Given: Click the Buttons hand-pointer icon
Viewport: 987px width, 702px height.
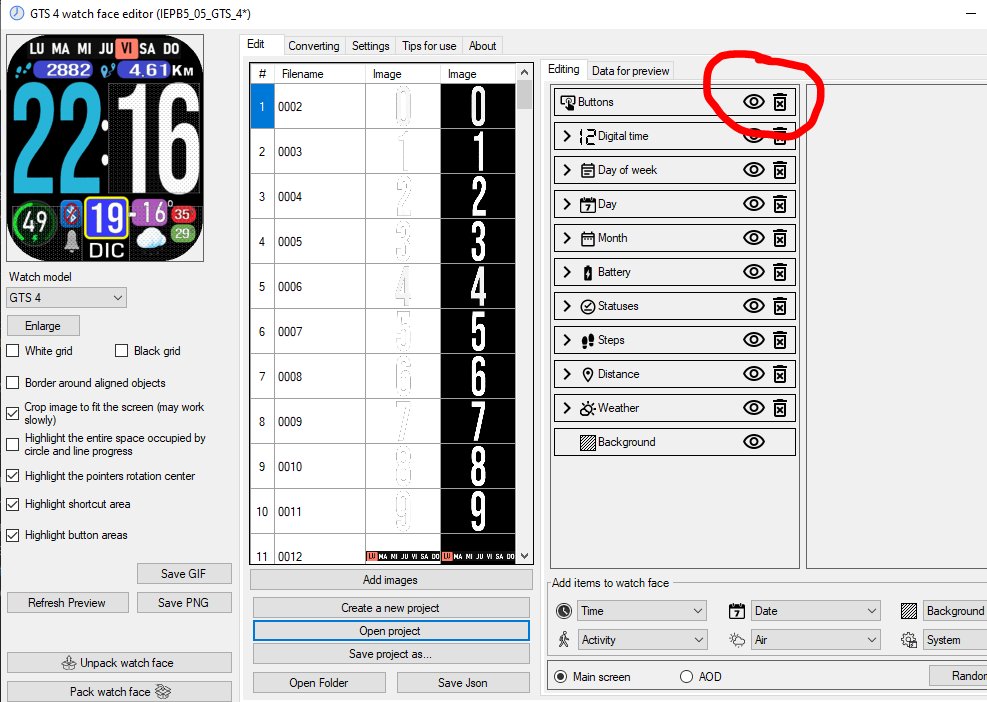Looking at the screenshot, I should tap(568, 102).
